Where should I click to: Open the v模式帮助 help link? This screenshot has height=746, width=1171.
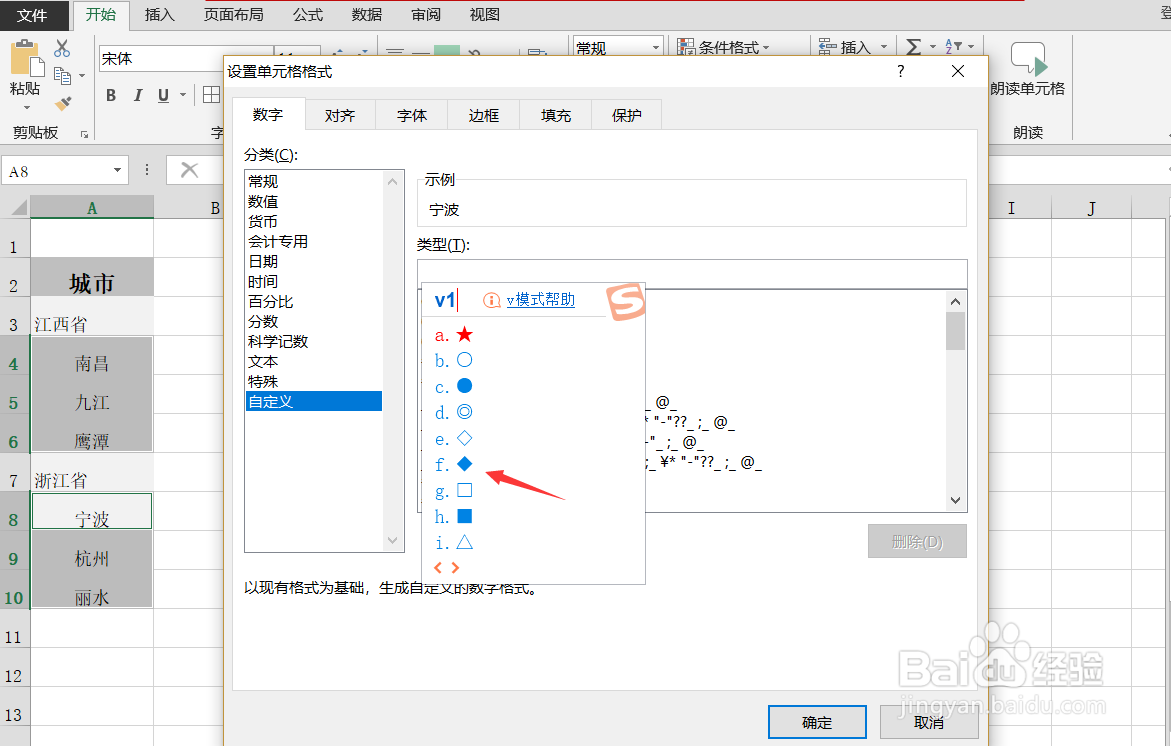pos(540,300)
